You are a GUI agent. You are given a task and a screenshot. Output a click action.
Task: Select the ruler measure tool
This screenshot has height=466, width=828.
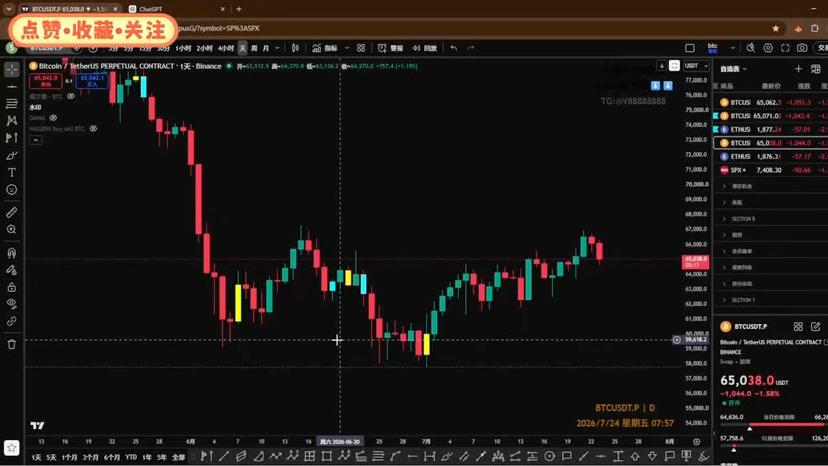[12, 212]
